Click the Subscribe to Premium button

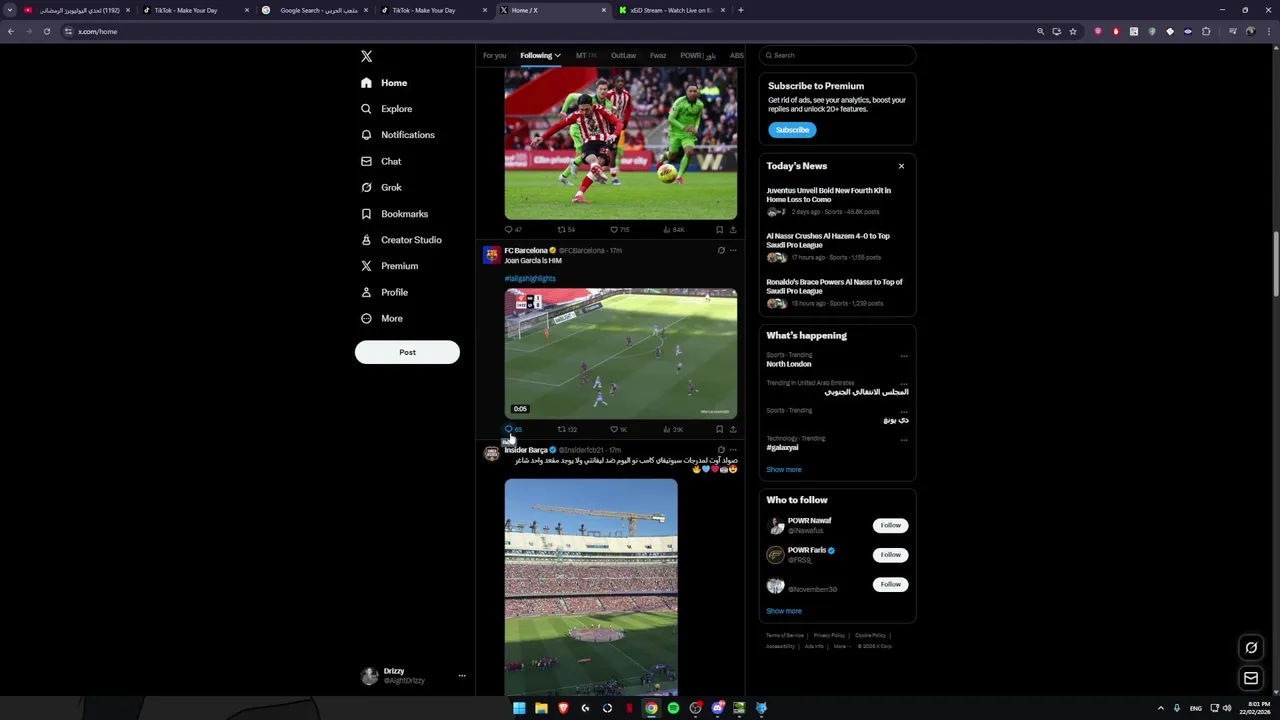792,130
